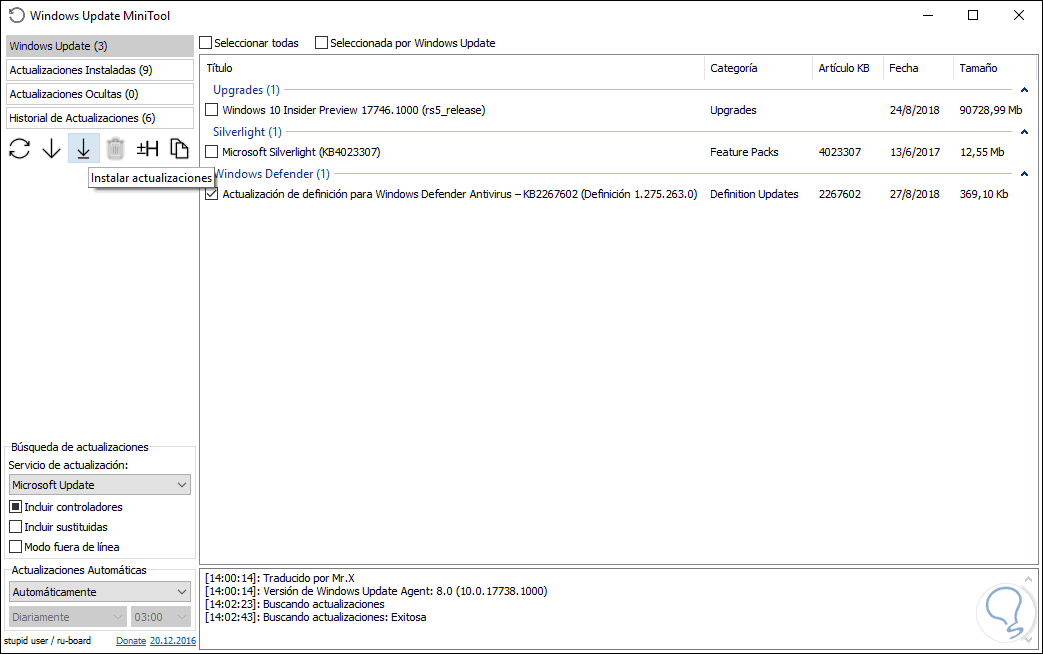Open Actualizaciones Instaladas (9) tab
The image size is (1043, 654).
tap(100, 70)
